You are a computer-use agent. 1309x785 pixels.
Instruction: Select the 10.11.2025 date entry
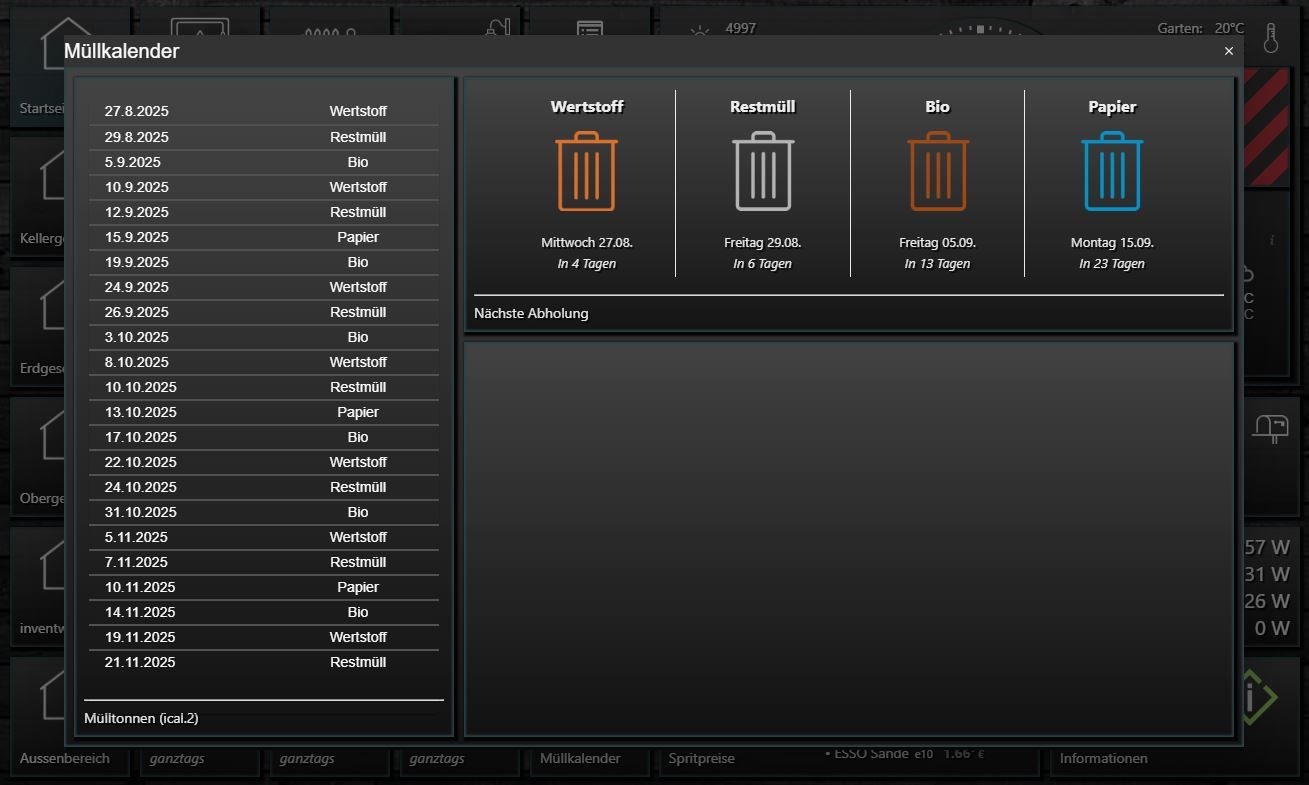[x=140, y=587]
